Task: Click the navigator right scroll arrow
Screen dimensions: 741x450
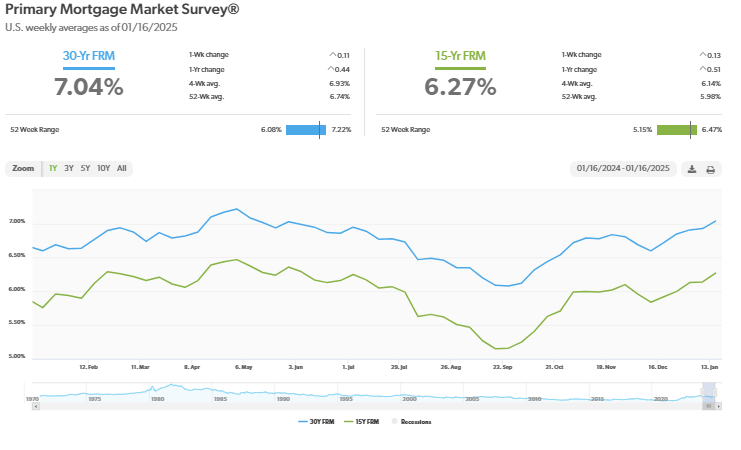Action: 718,407
